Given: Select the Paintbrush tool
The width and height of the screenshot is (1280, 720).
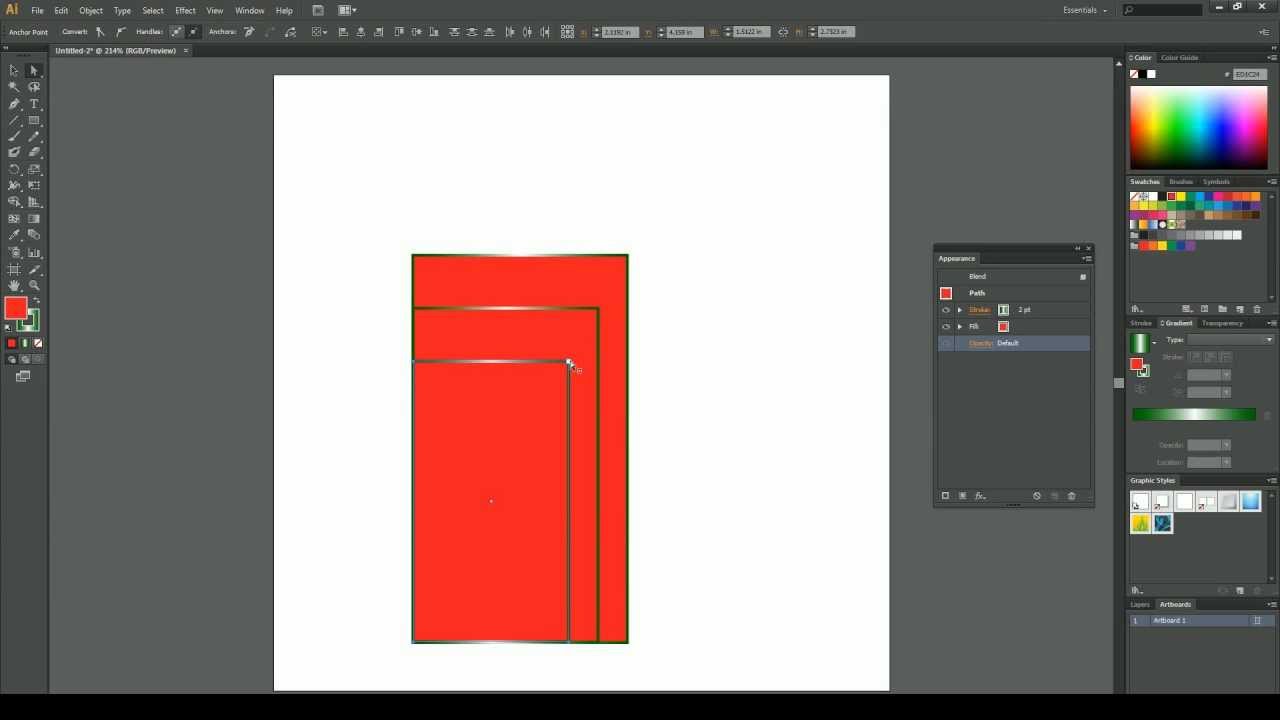Looking at the screenshot, I should pyautogui.click(x=14, y=136).
